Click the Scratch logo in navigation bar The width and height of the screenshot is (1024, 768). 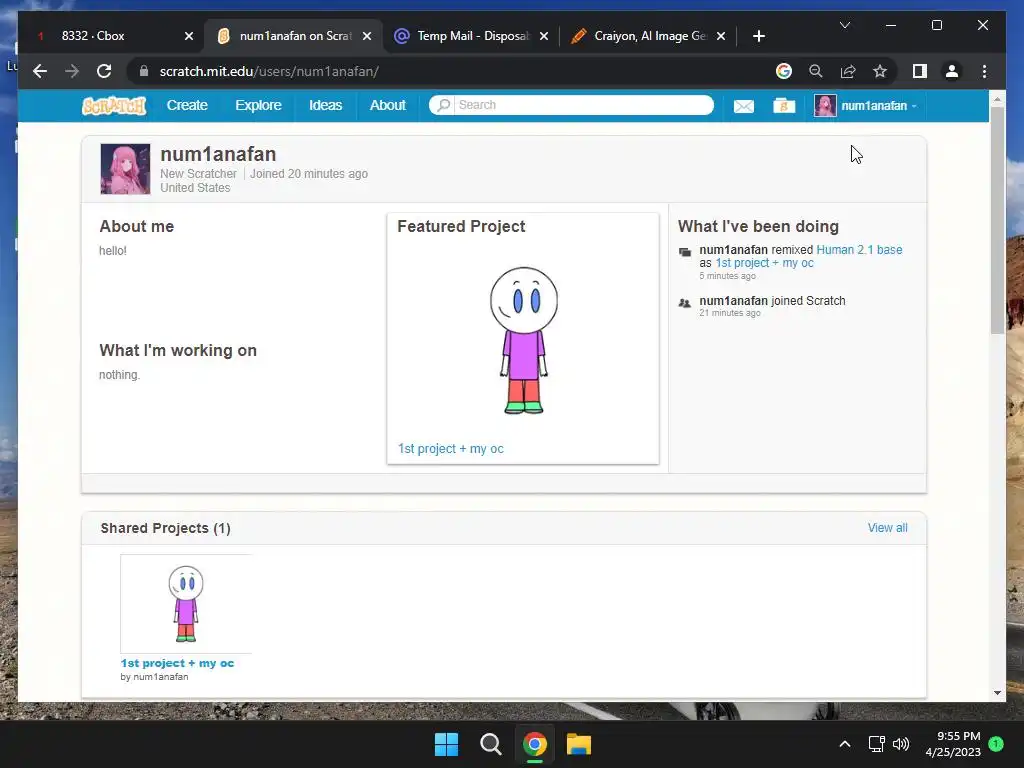(114, 106)
